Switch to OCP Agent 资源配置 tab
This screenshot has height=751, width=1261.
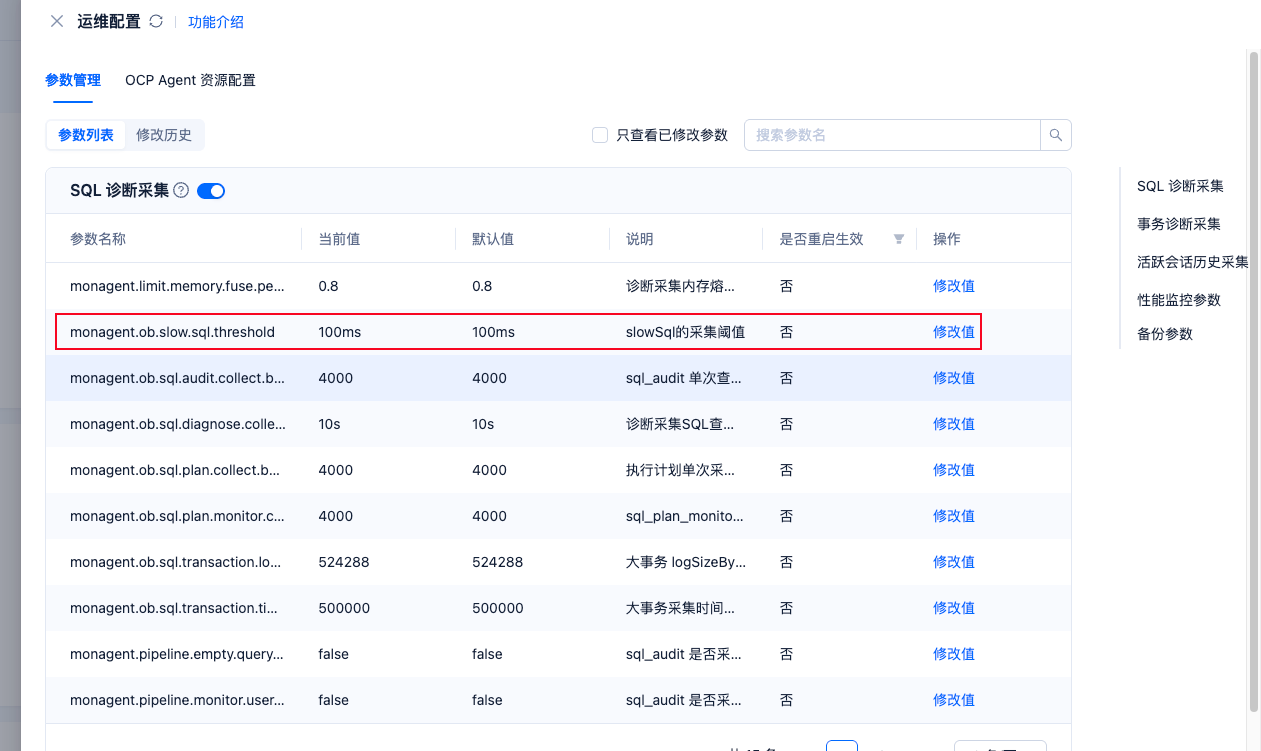(x=190, y=80)
